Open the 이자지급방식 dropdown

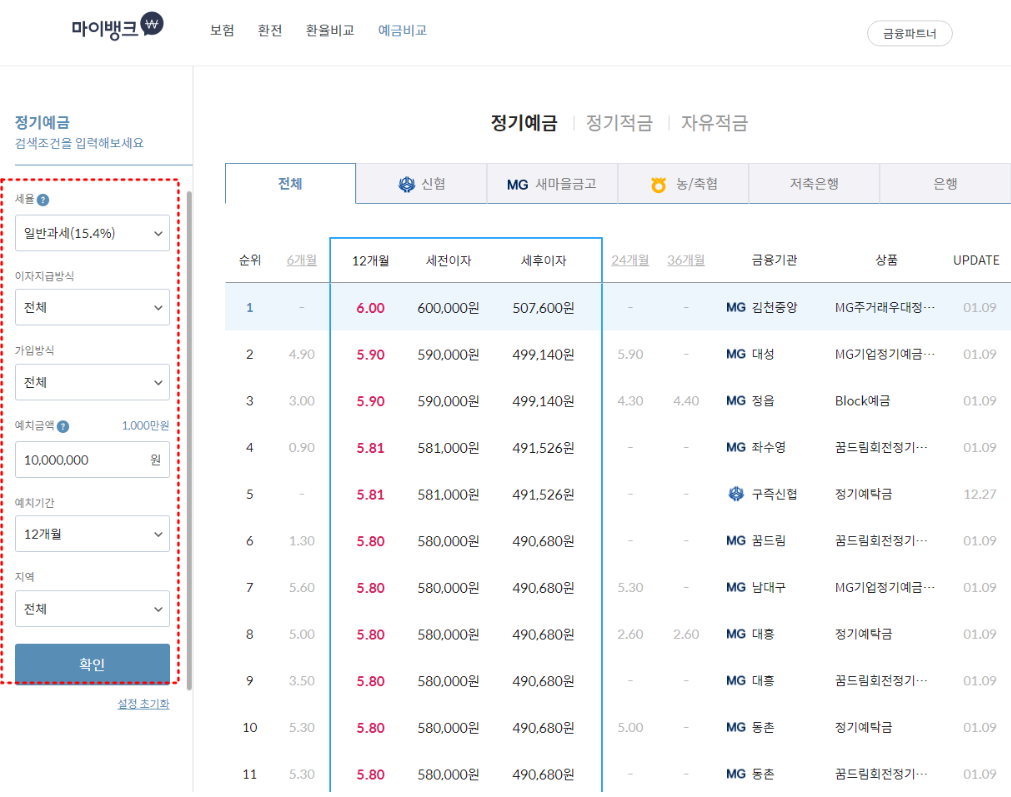pyautogui.click(x=92, y=307)
